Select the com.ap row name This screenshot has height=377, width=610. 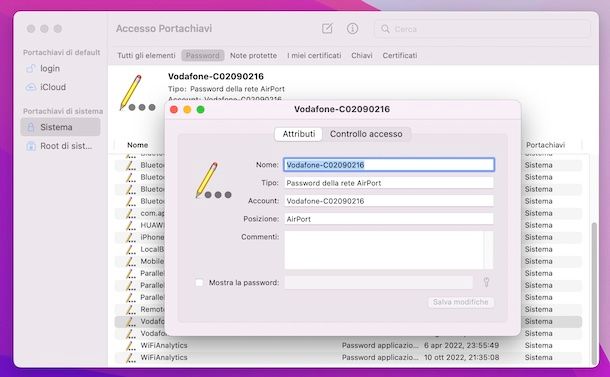click(152, 213)
